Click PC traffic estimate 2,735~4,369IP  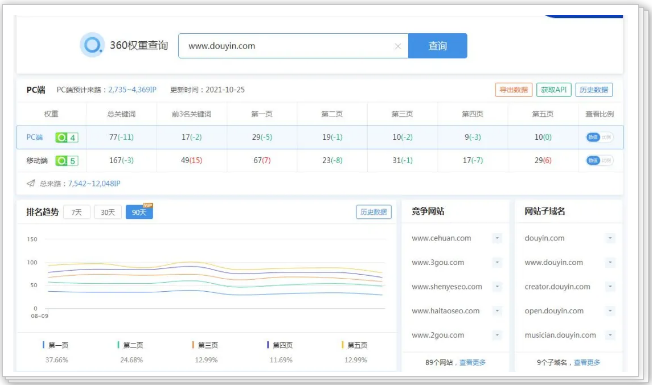click(x=132, y=90)
